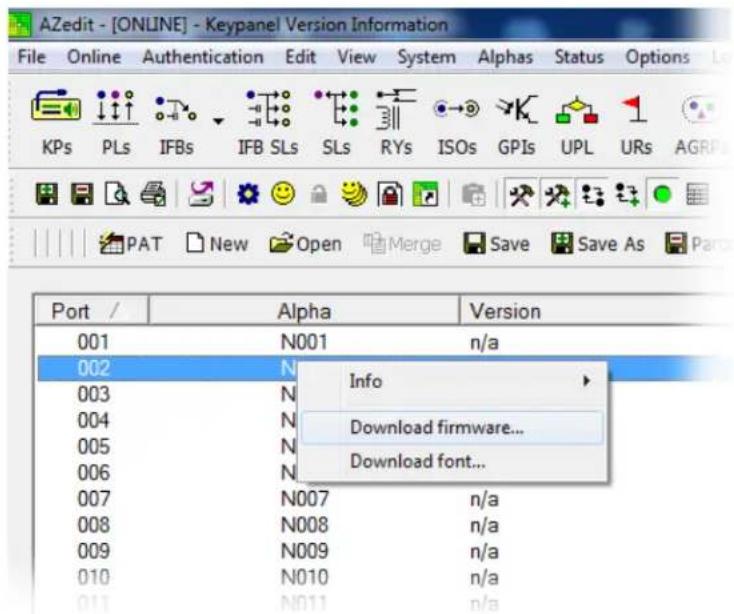Click the green floppy disk save-as icon

coord(47,194)
